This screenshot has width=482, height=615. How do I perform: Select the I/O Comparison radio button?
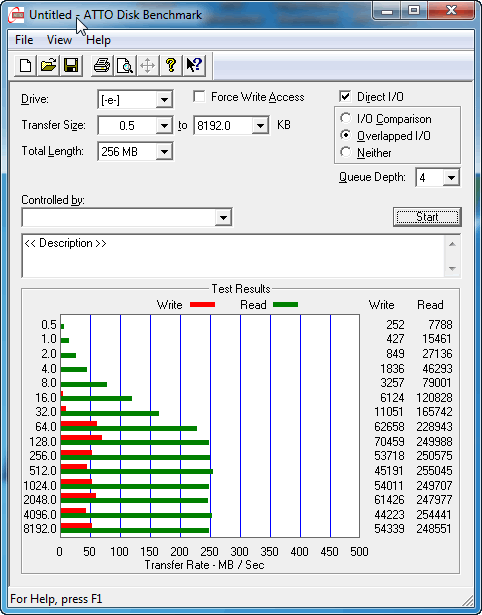(x=346, y=118)
